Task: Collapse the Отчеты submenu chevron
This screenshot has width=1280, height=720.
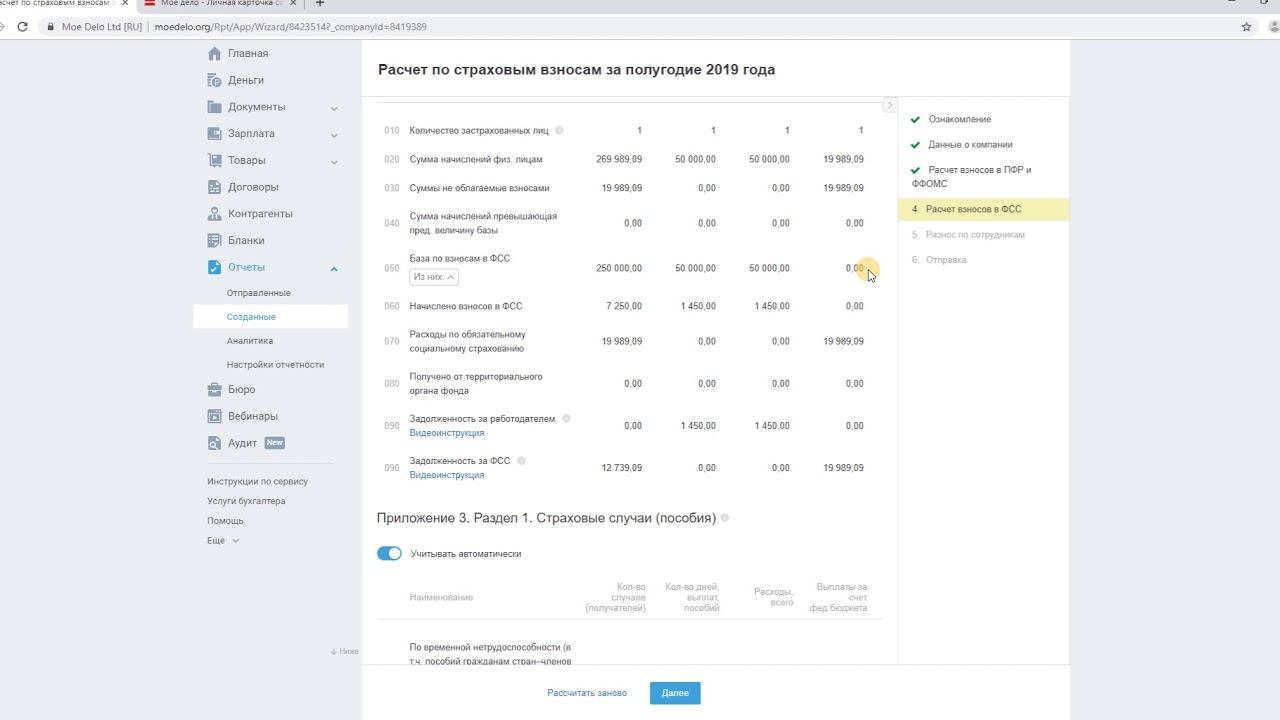Action: pos(334,268)
